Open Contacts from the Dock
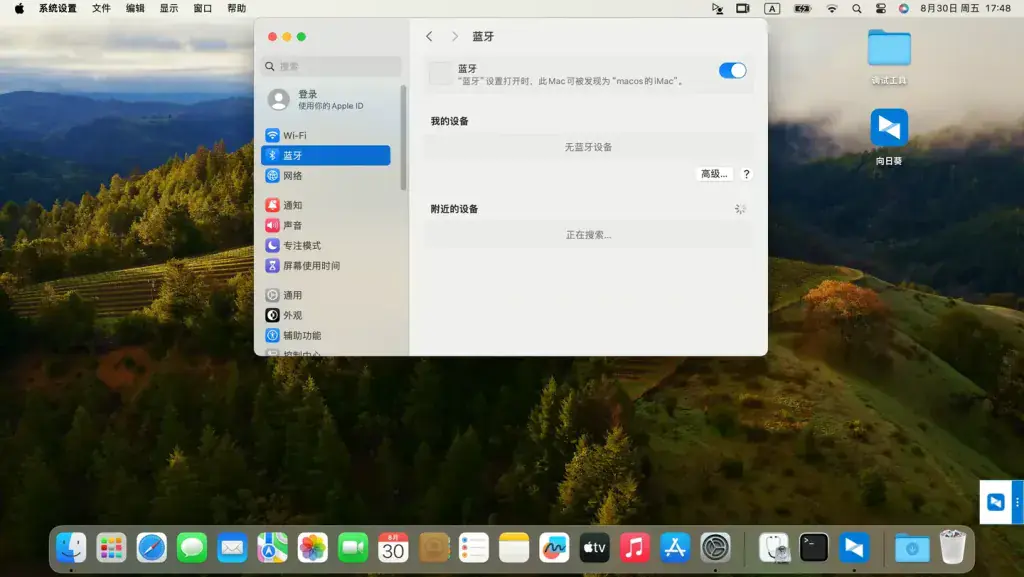This screenshot has width=1024, height=577. tap(434, 548)
